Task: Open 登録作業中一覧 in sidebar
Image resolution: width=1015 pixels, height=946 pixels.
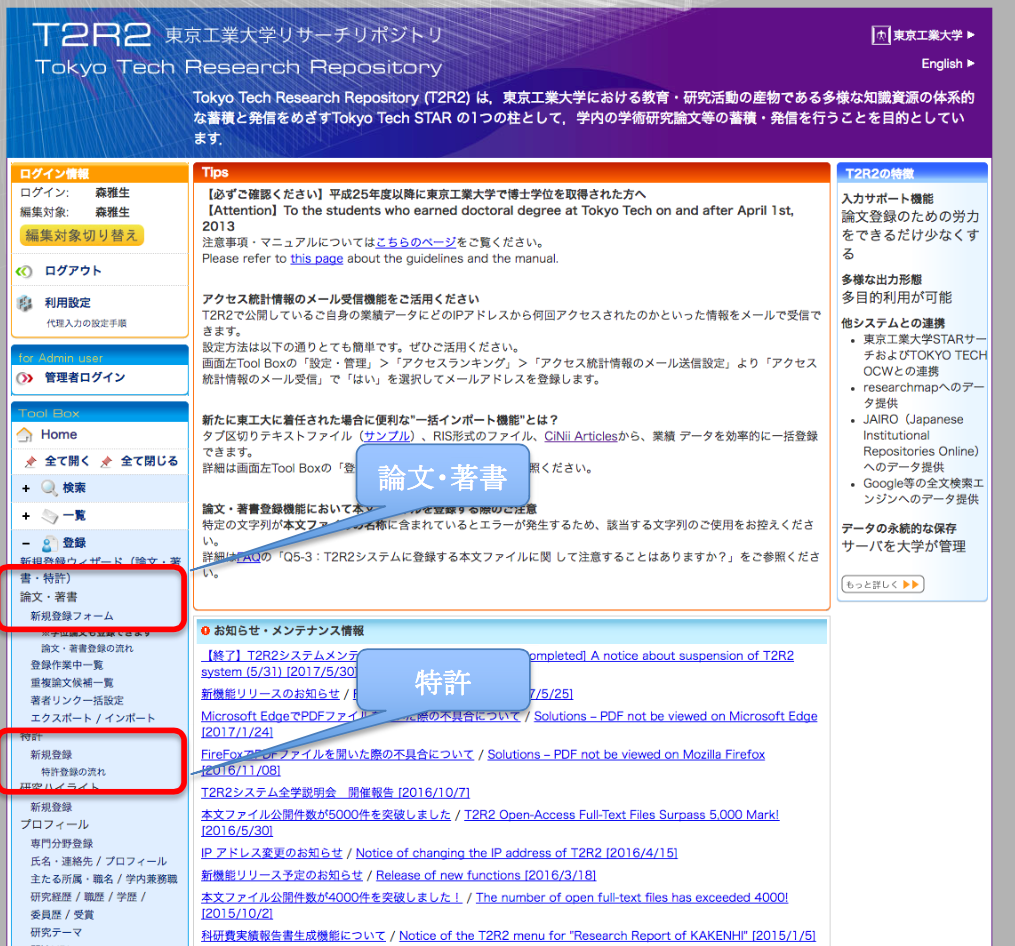Action: pyautogui.click(x=67, y=665)
